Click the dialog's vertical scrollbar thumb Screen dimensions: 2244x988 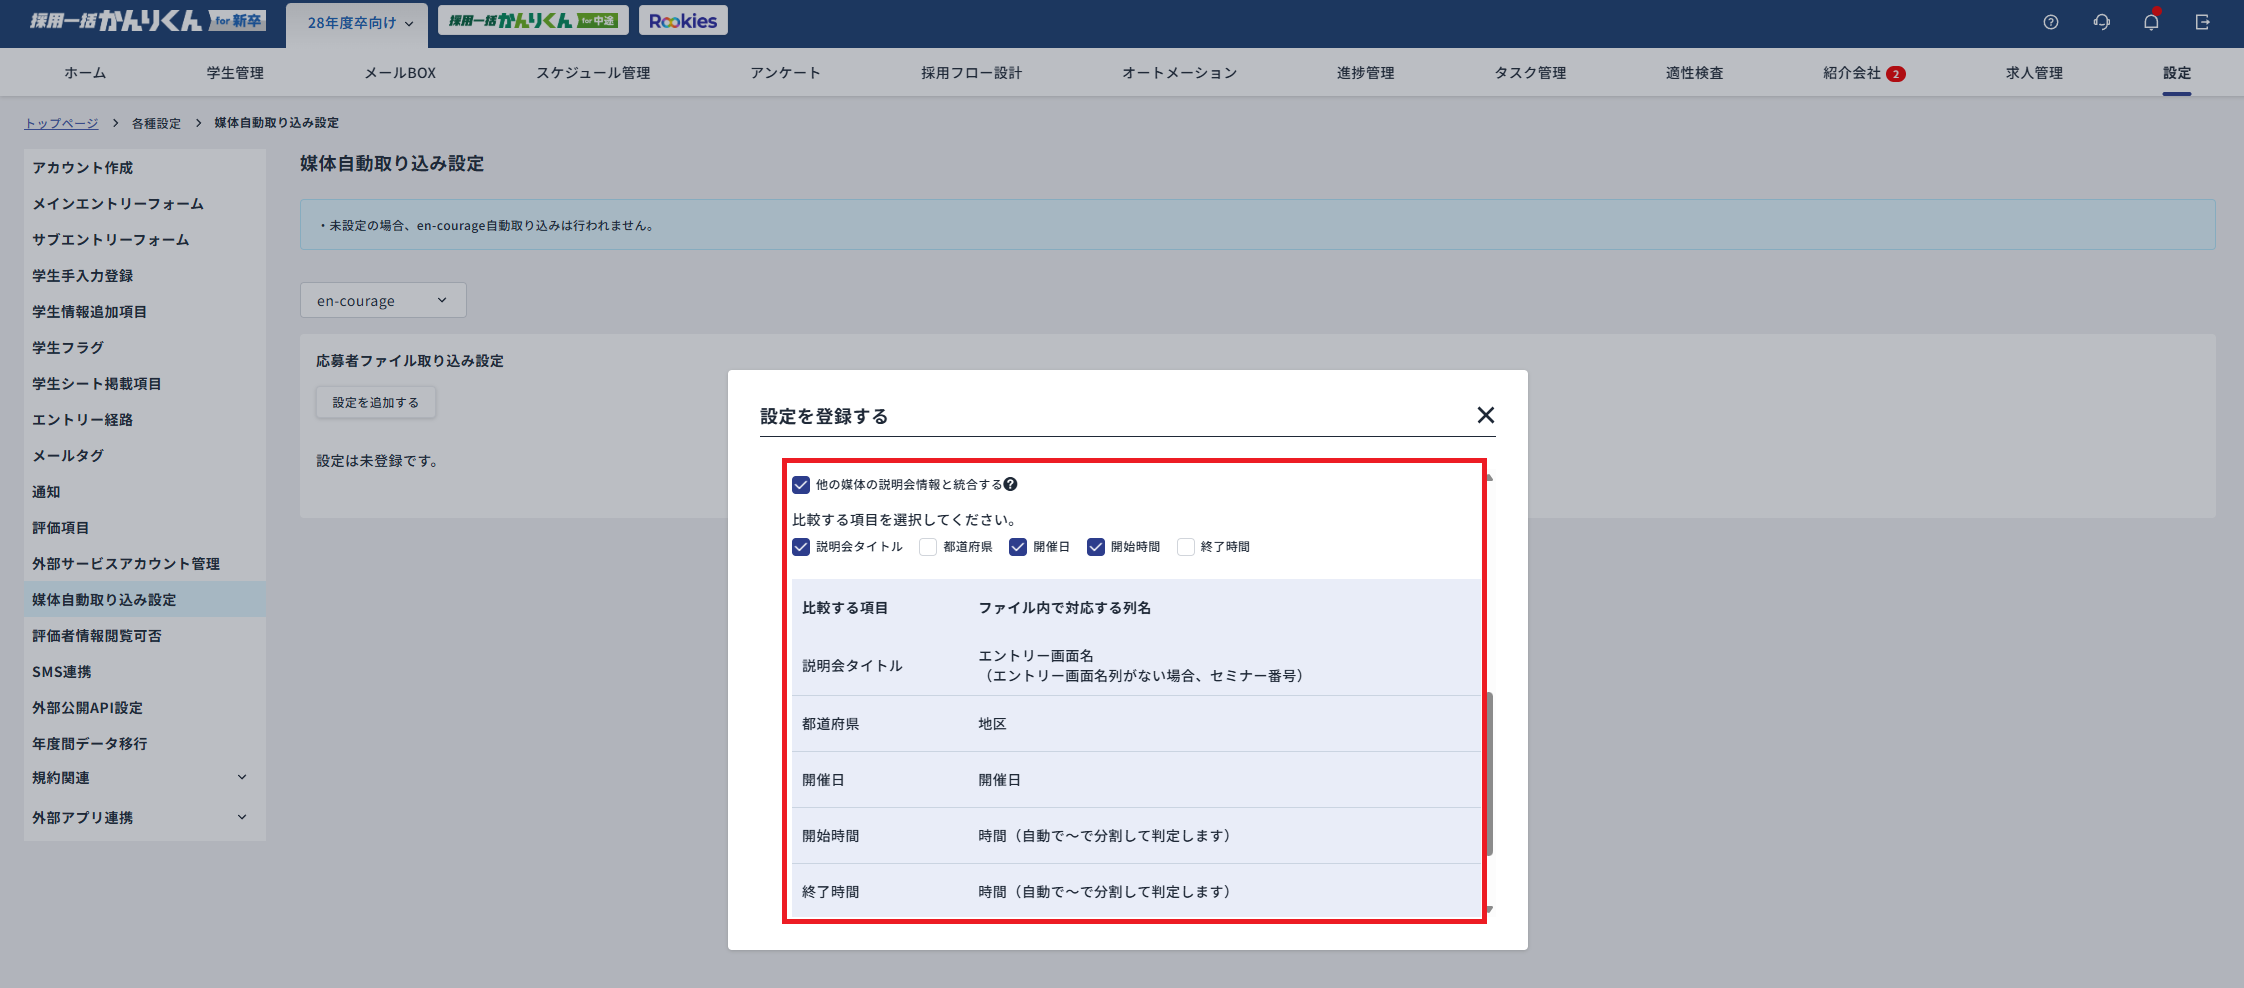[x=1489, y=773]
